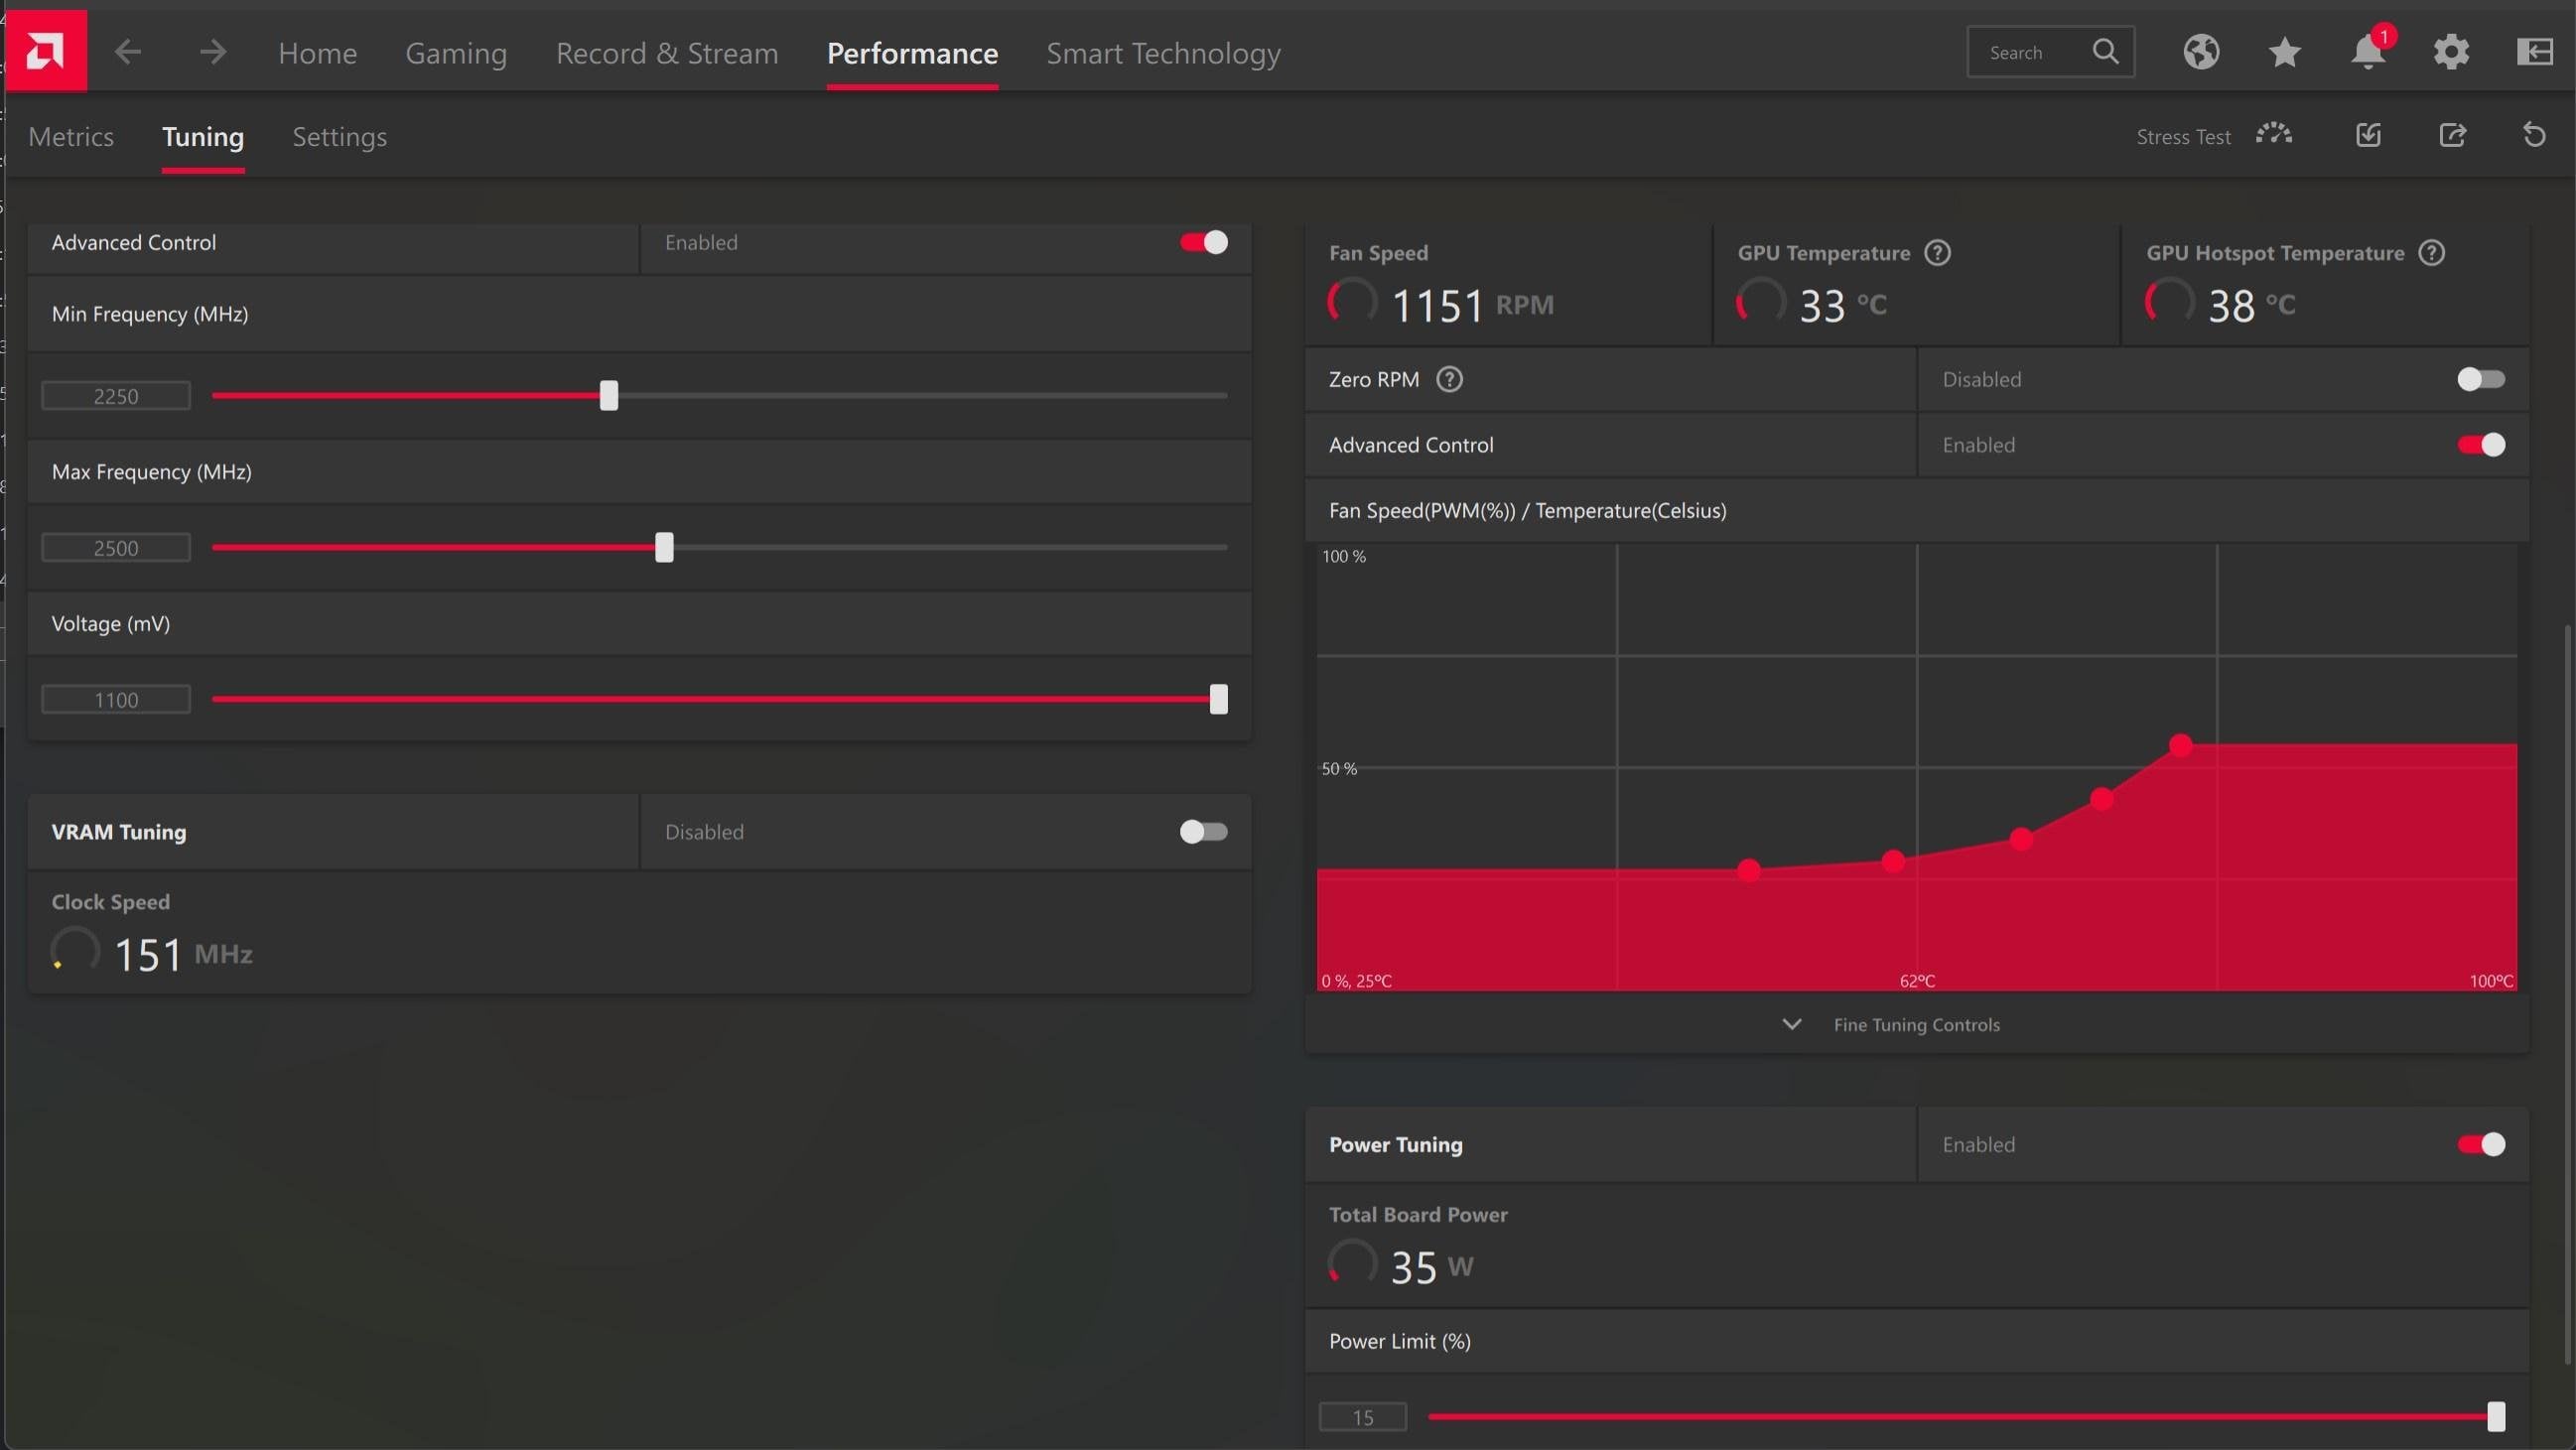Expand Fine Tuning Controls chevron
This screenshot has height=1450, width=2576.
click(x=1791, y=1024)
